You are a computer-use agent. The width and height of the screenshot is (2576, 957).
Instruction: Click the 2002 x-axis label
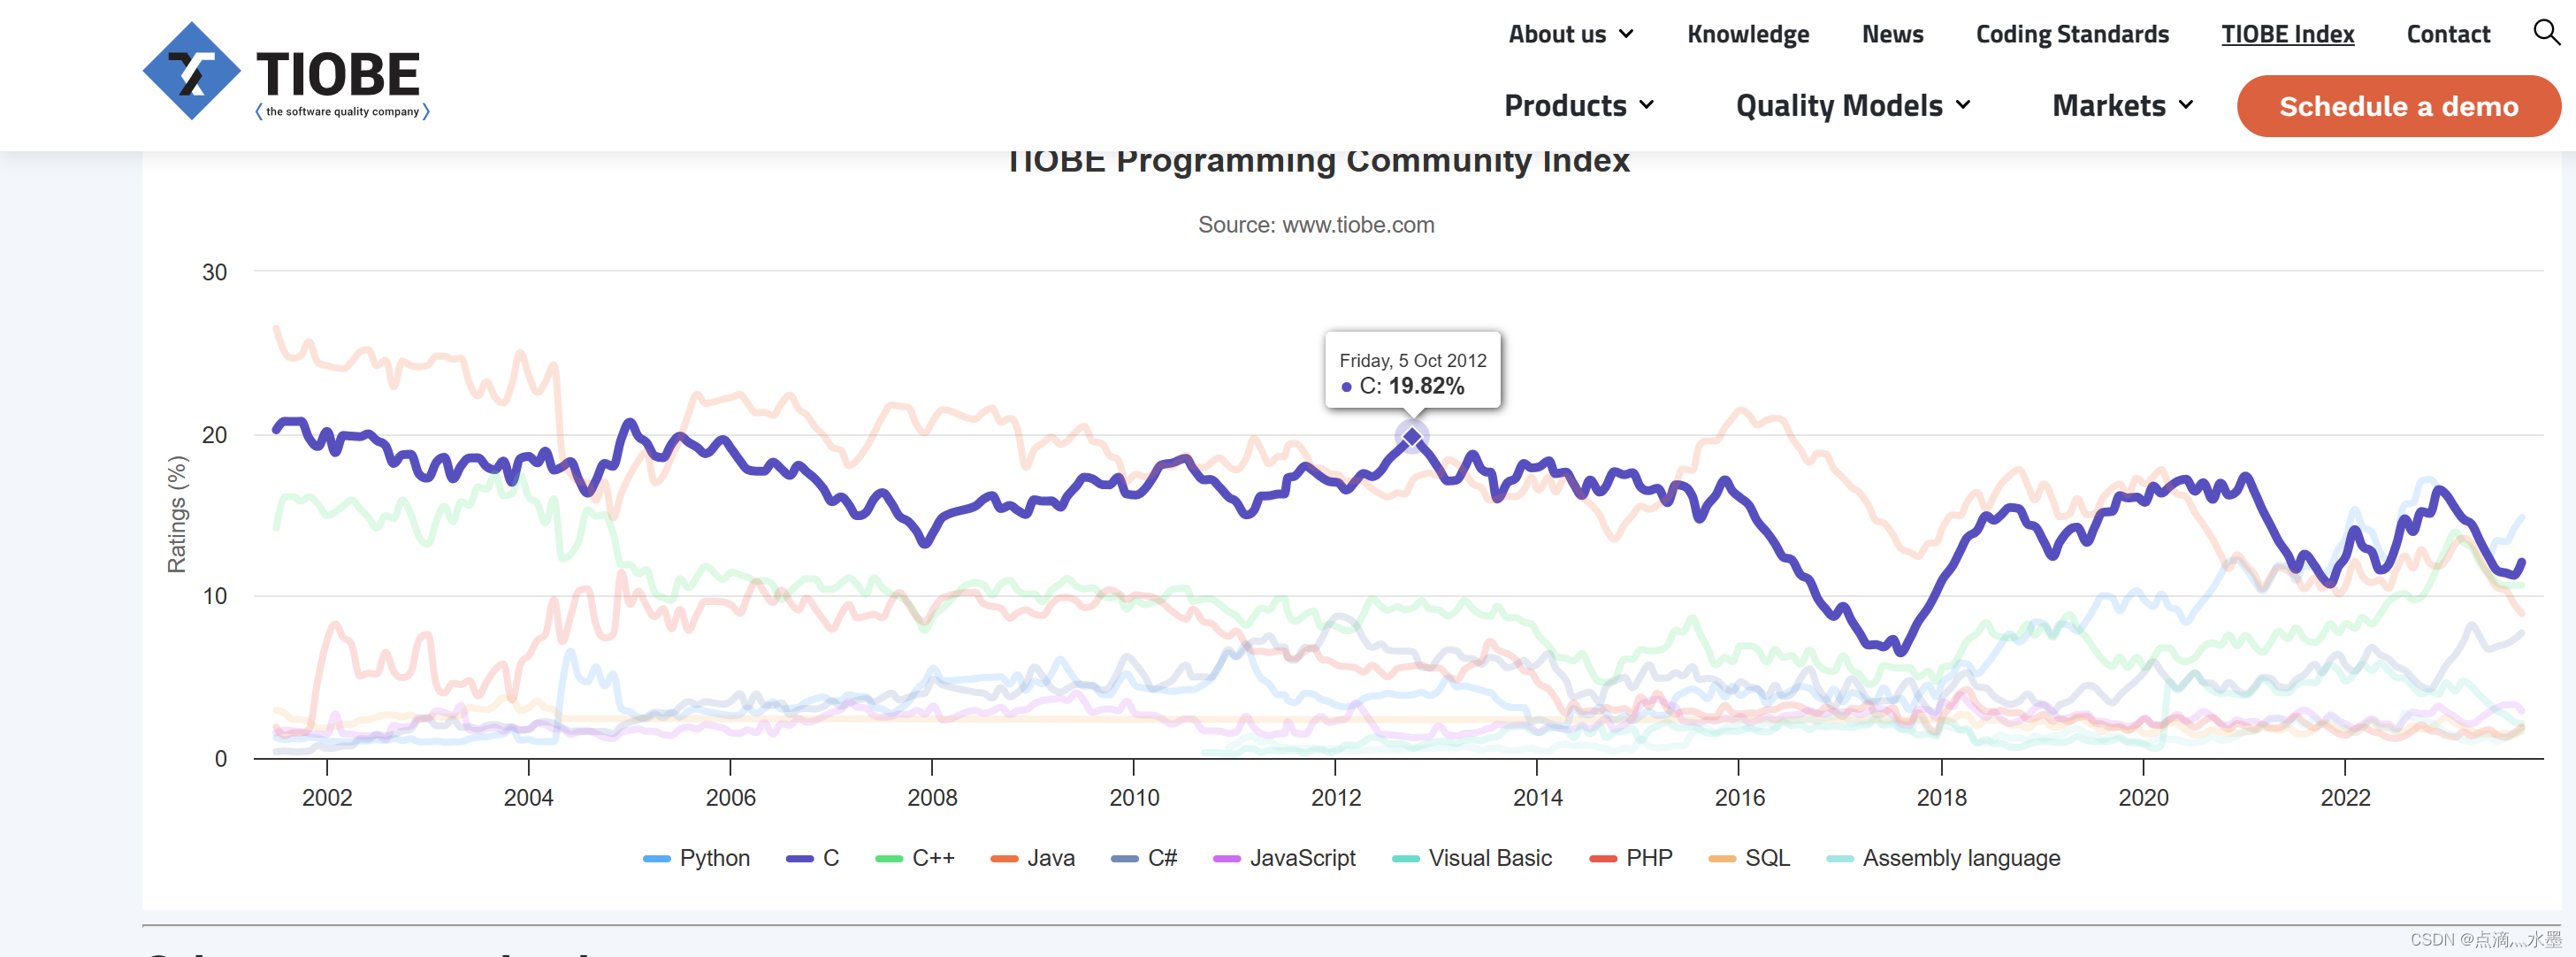pos(327,798)
